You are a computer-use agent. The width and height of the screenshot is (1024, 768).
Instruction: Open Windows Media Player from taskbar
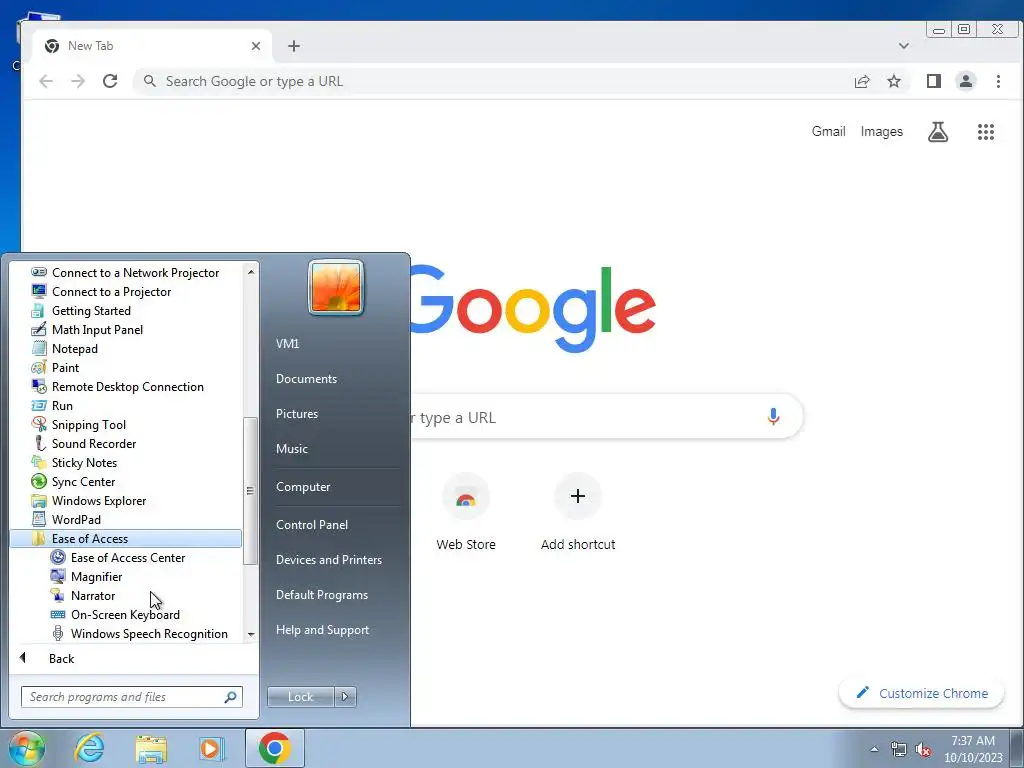(210, 748)
